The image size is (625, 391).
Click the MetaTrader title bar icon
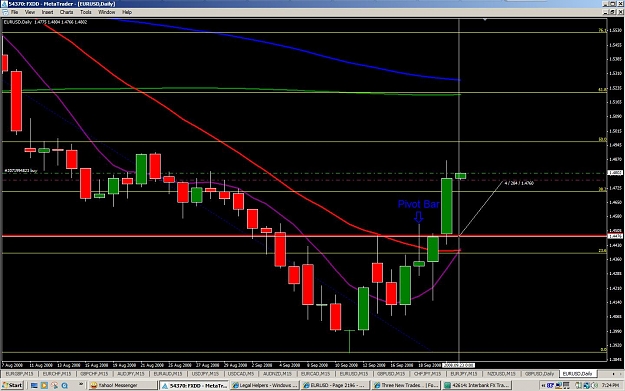(4, 4)
